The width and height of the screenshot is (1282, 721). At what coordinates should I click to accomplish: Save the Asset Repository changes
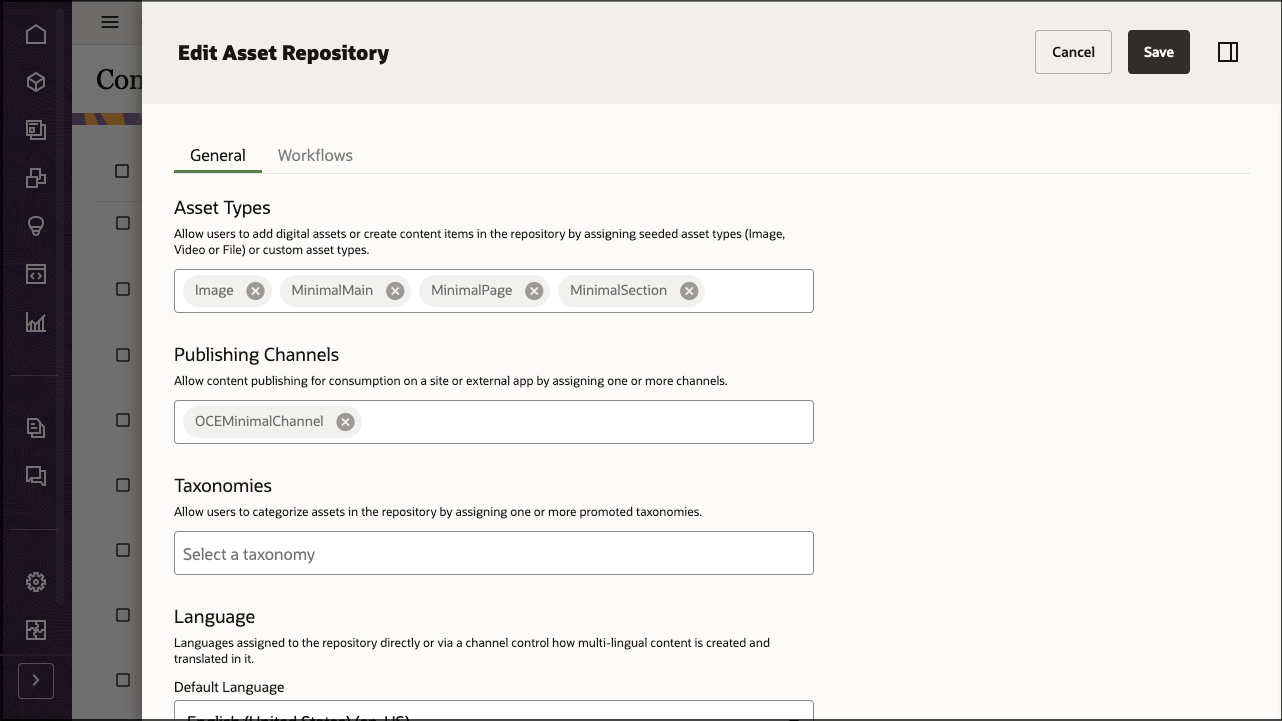(x=1158, y=51)
